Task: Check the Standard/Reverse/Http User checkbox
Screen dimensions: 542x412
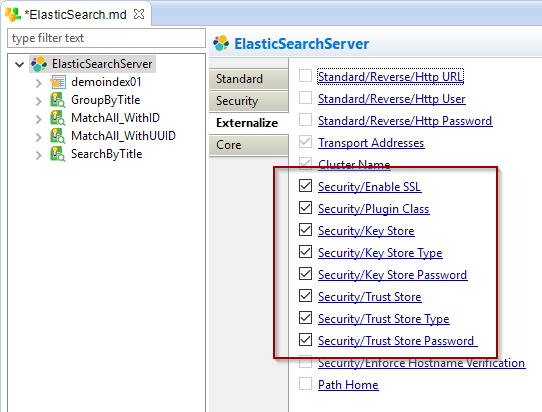Action: [x=306, y=97]
